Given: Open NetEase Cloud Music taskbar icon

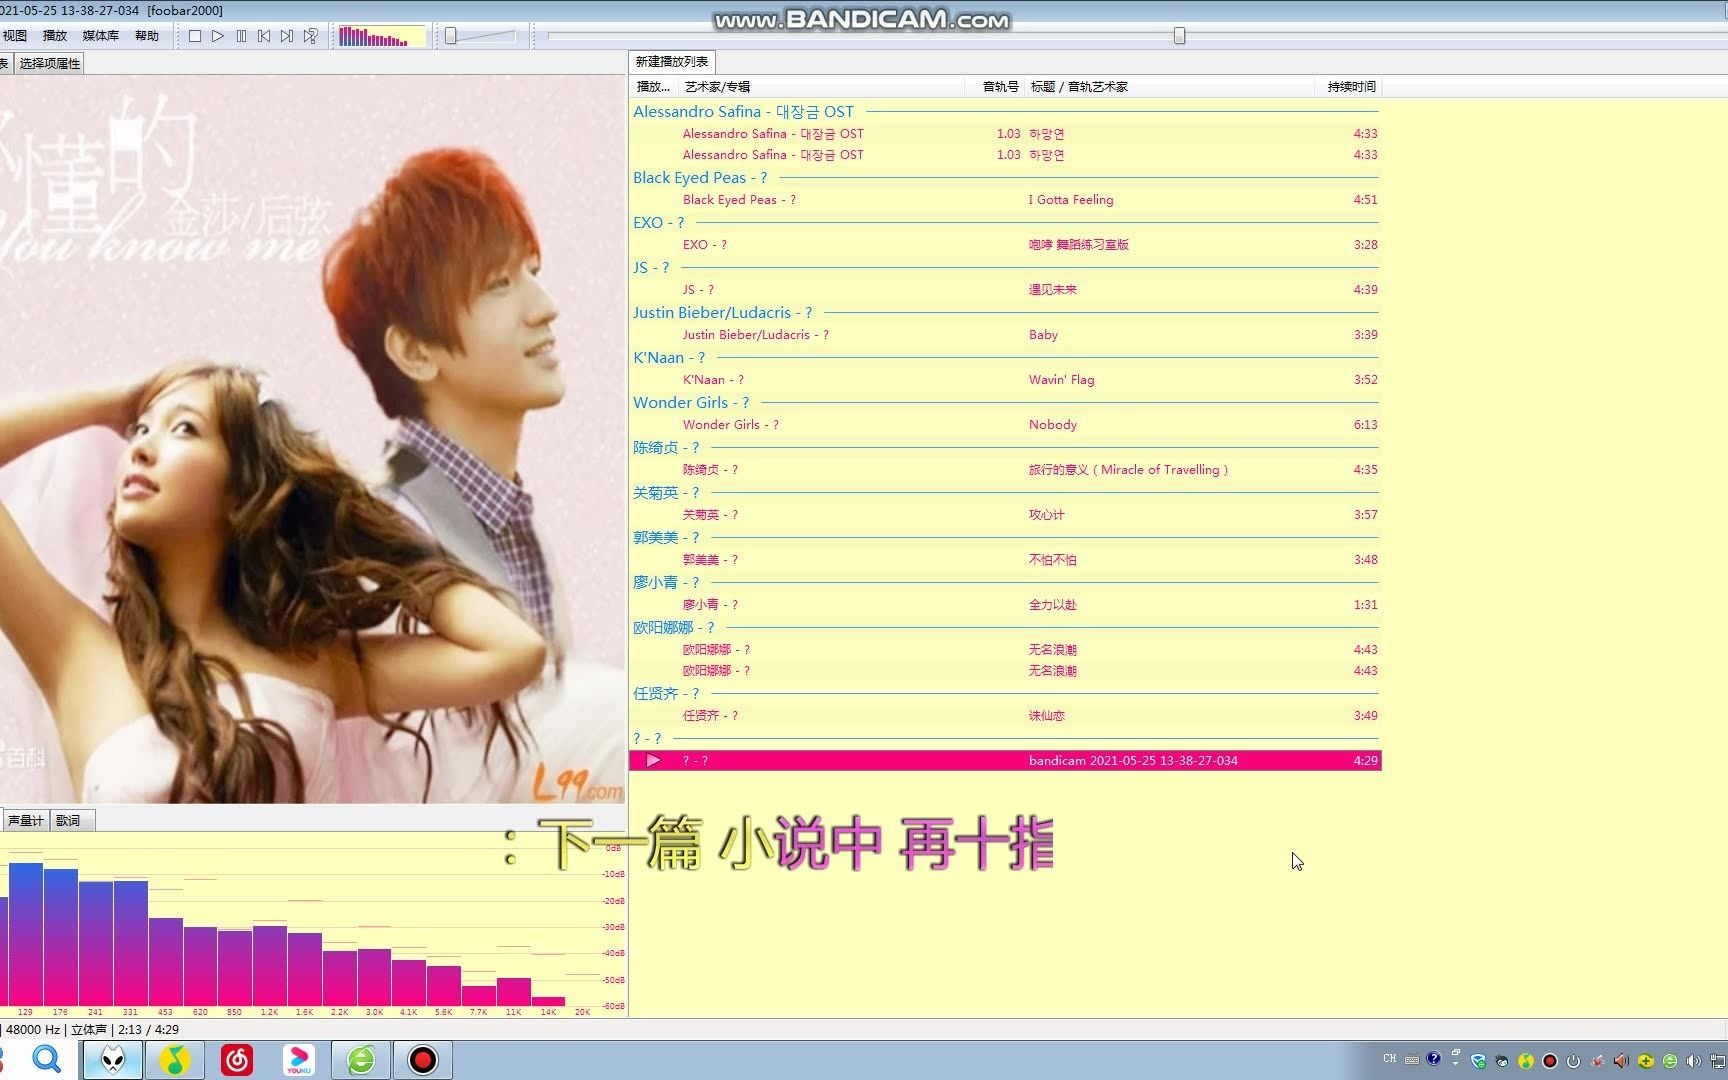Looking at the screenshot, I should coord(237,1060).
